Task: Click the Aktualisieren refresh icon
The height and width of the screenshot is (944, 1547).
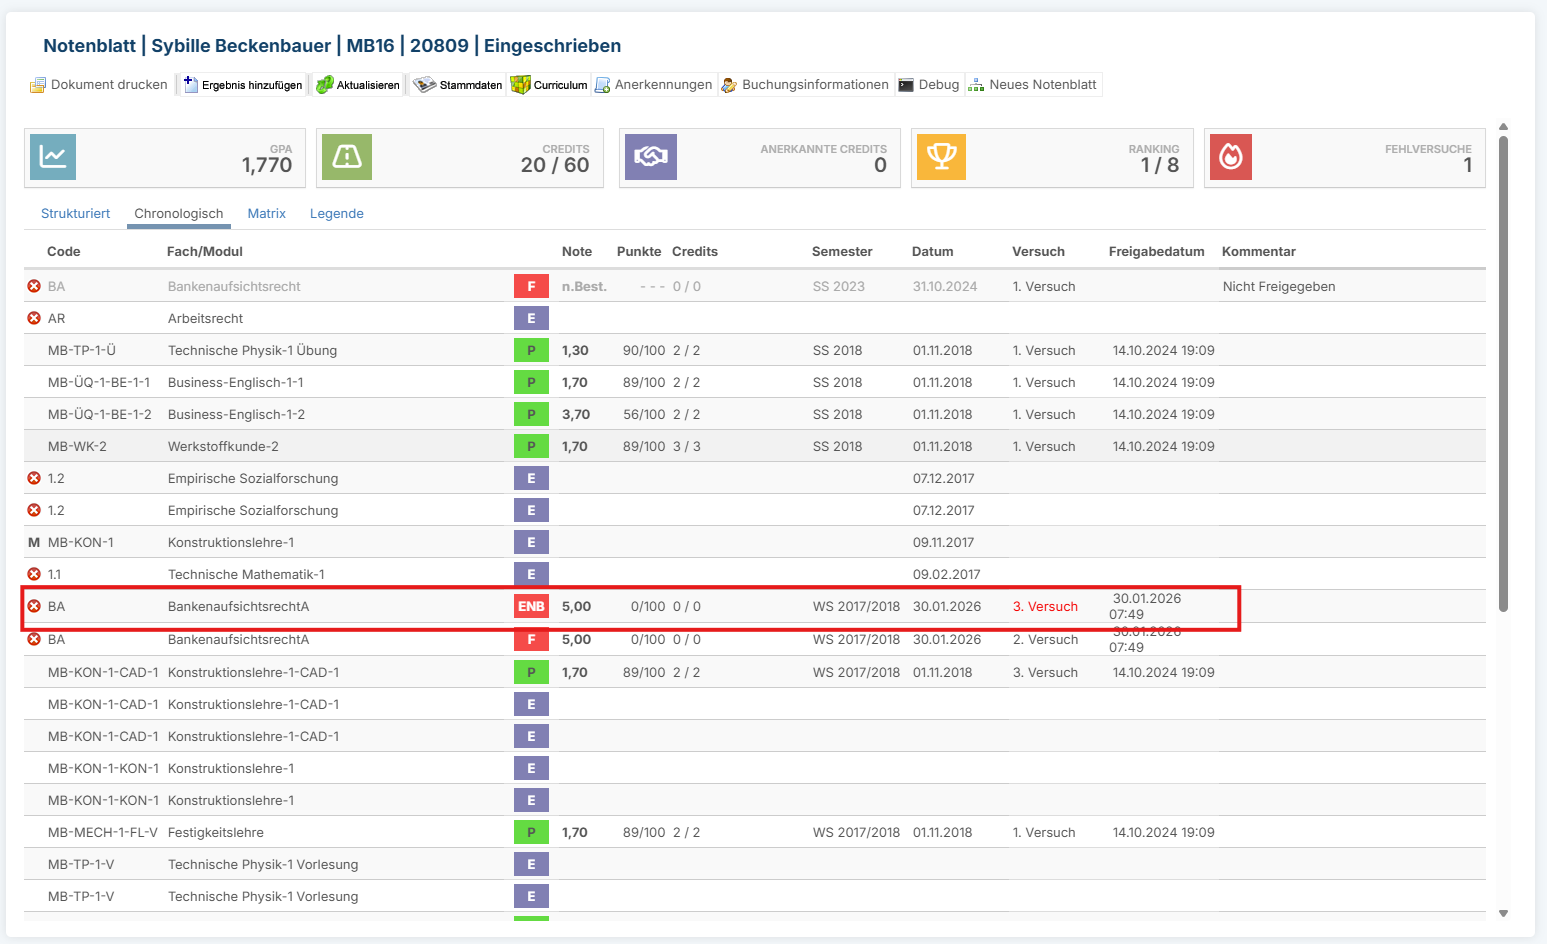Action: pyautogui.click(x=324, y=85)
